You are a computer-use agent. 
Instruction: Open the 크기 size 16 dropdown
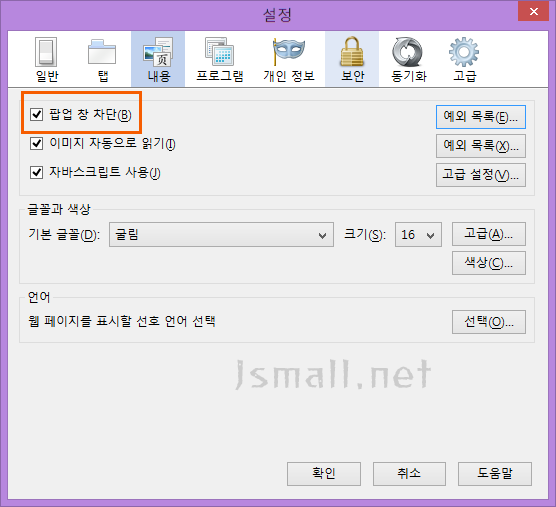[418, 235]
